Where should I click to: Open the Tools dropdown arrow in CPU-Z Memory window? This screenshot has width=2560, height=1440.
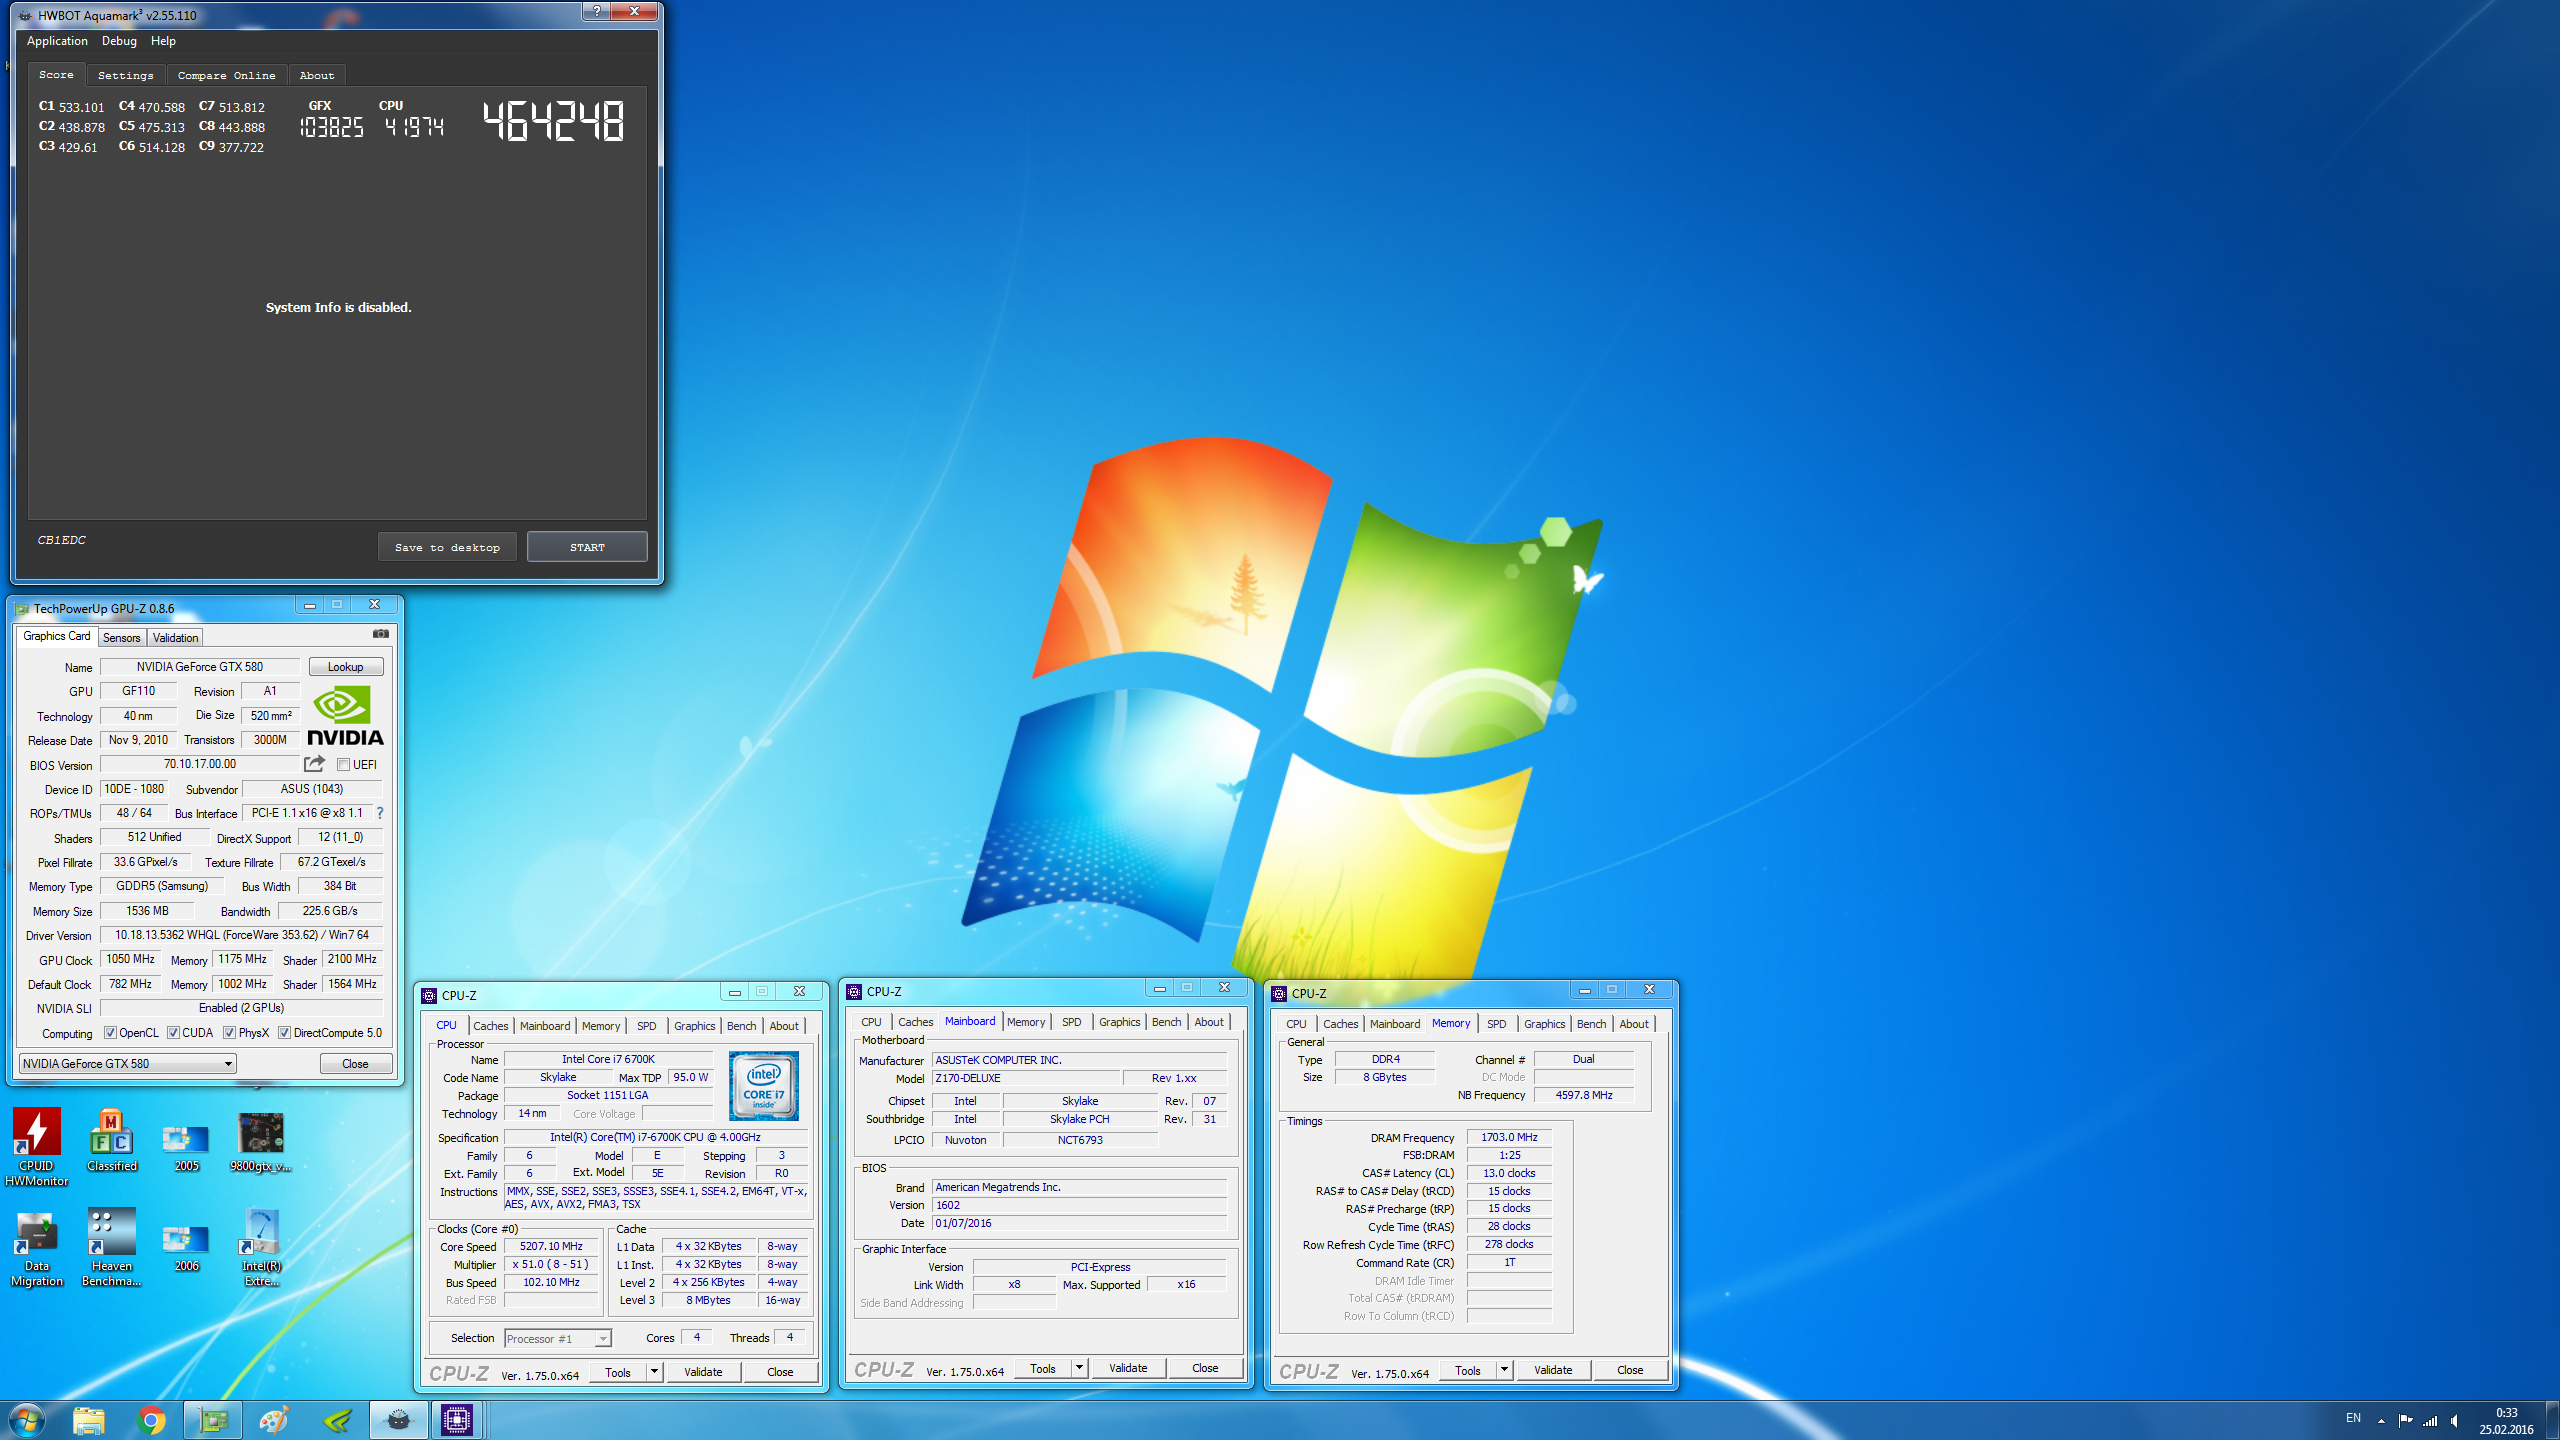pos(1504,1370)
